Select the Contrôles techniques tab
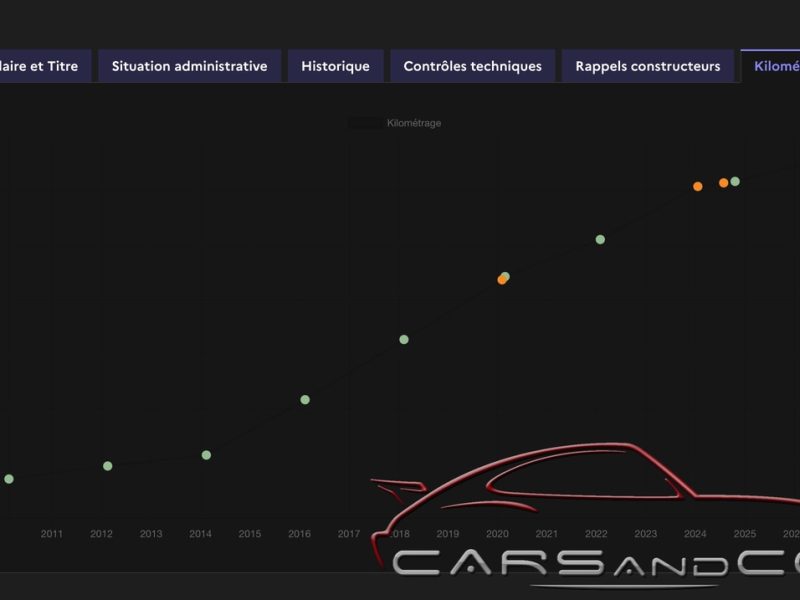Image resolution: width=800 pixels, height=600 pixels. click(472, 66)
